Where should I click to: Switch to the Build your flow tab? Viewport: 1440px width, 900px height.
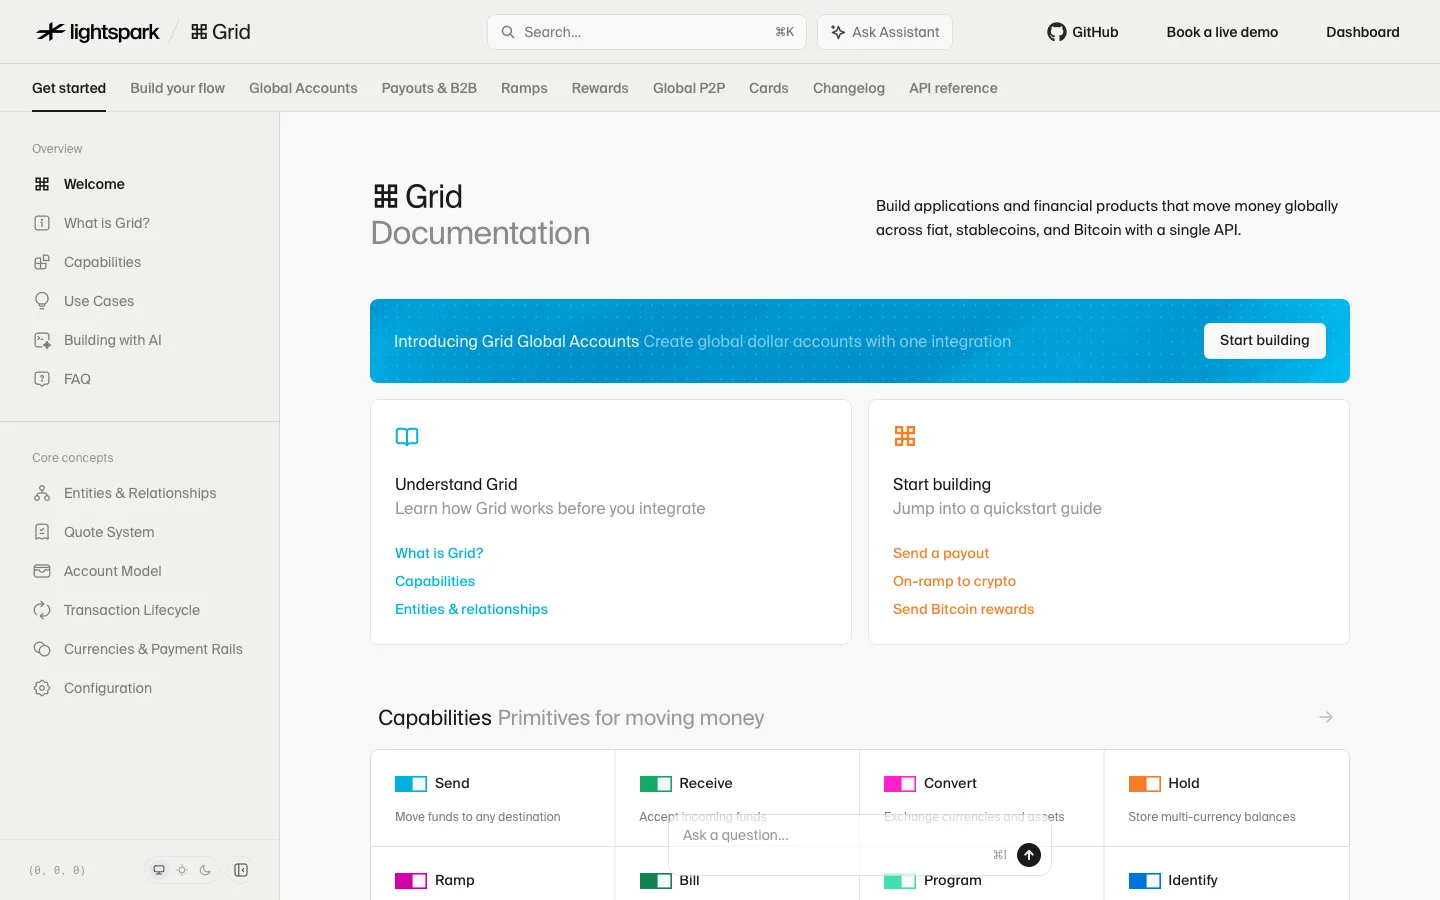[x=177, y=88]
